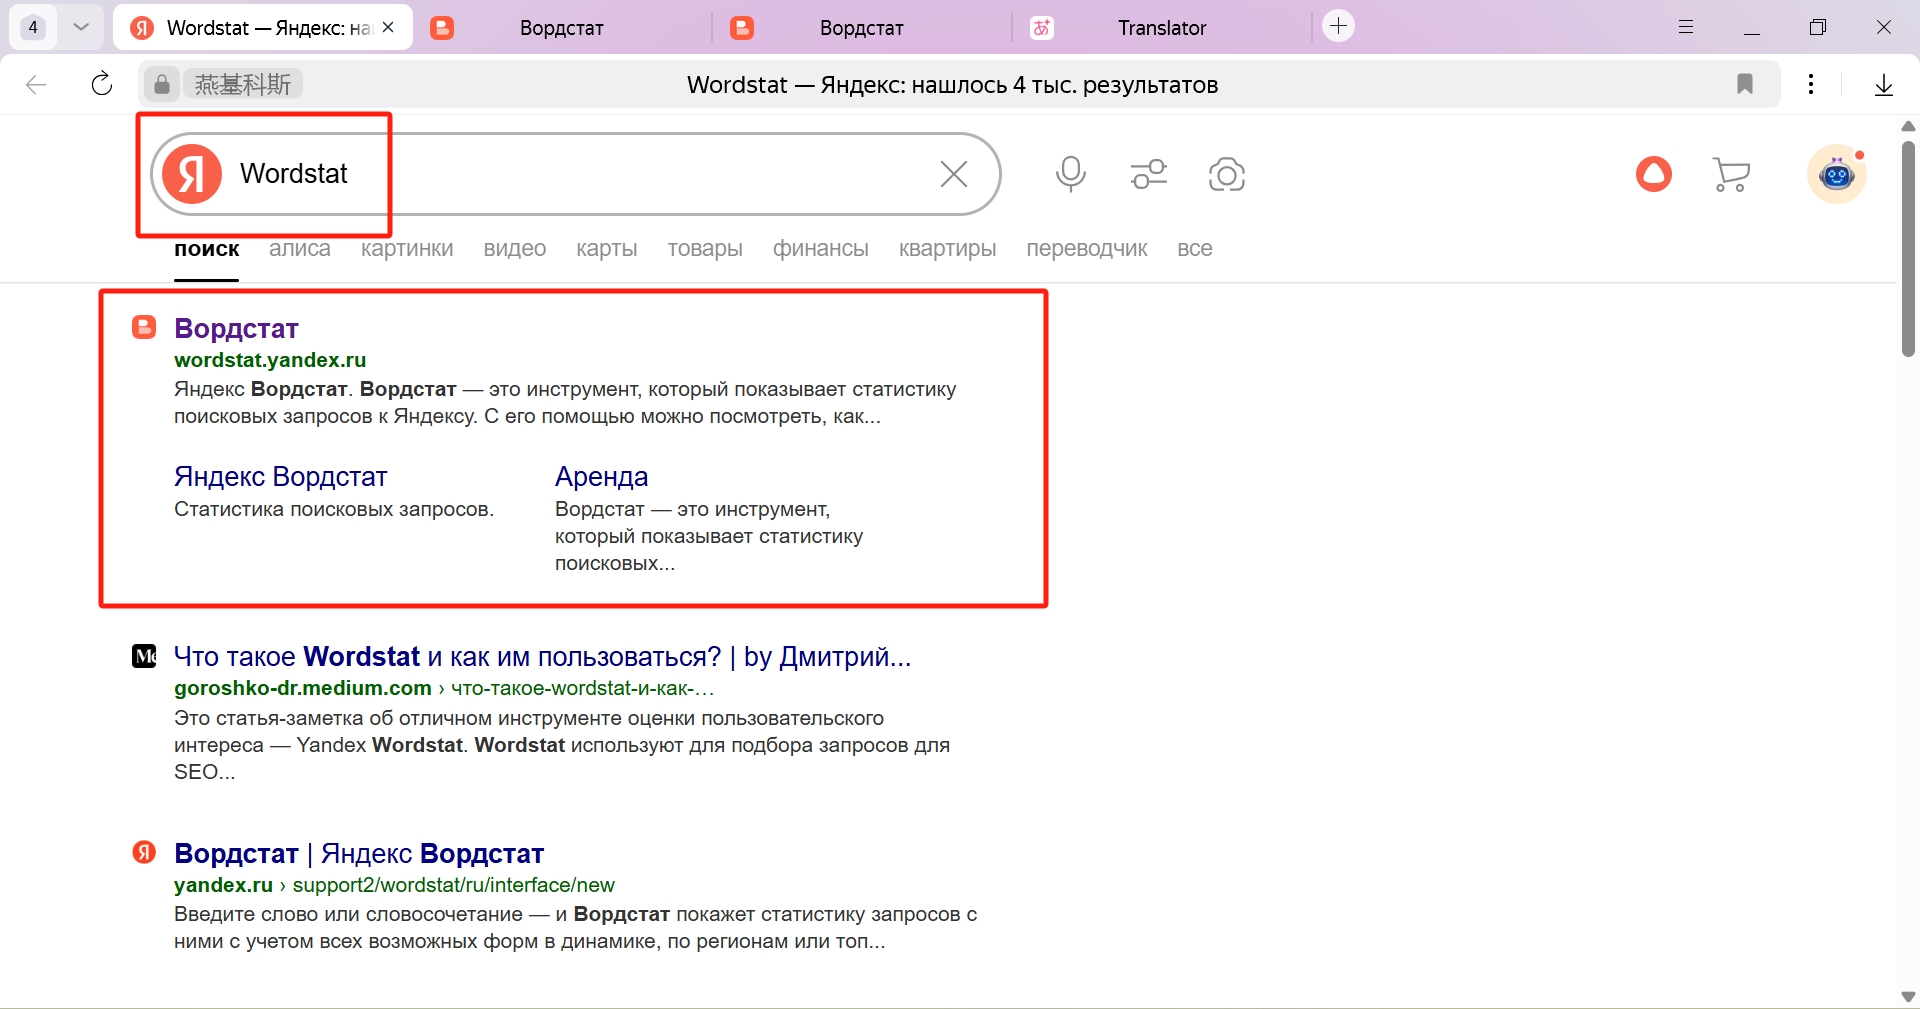Viewport: 1920px width, 1009px height.
Task: Select the финансы search category
Action: click(x=821, y=249)
